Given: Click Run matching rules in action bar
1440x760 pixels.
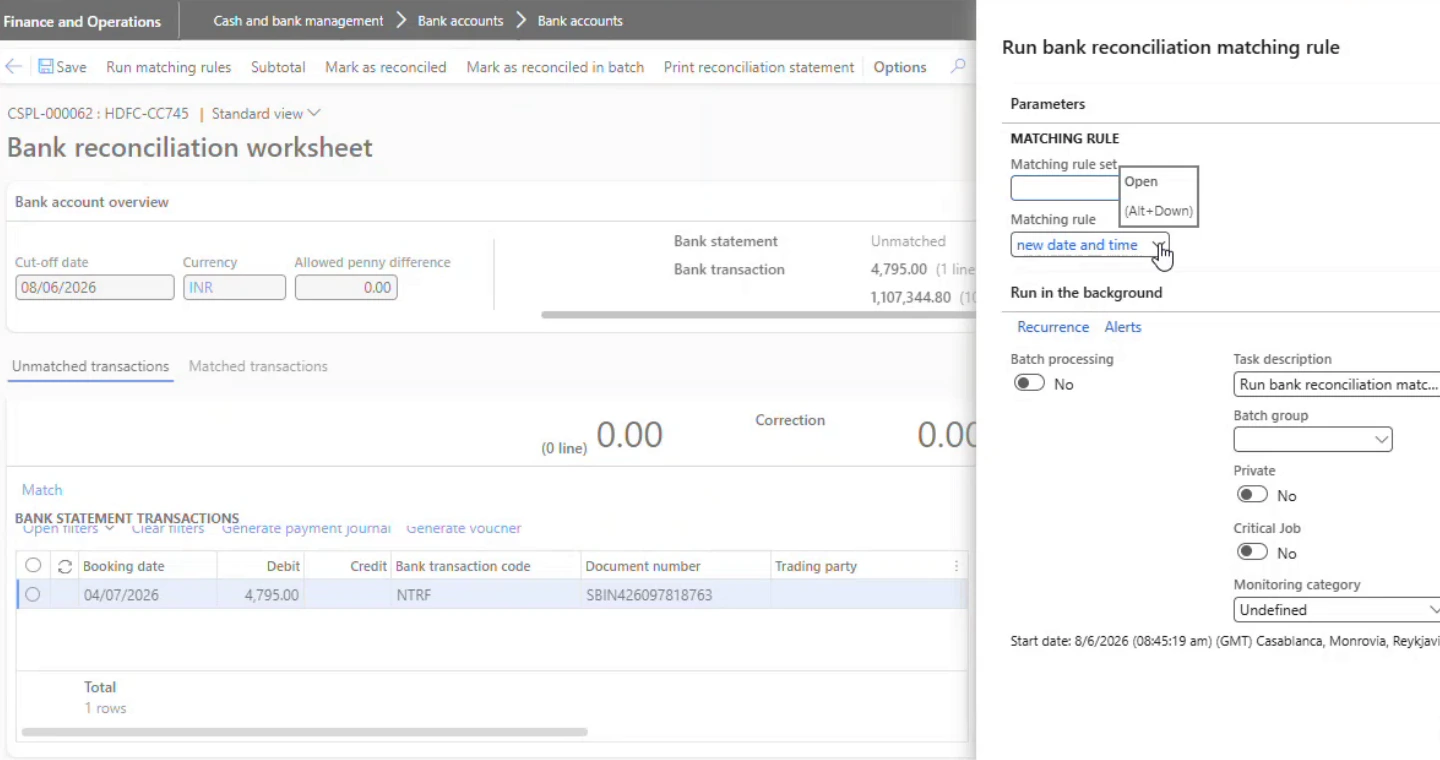Looking at the screenshot, I should point(169,67).
